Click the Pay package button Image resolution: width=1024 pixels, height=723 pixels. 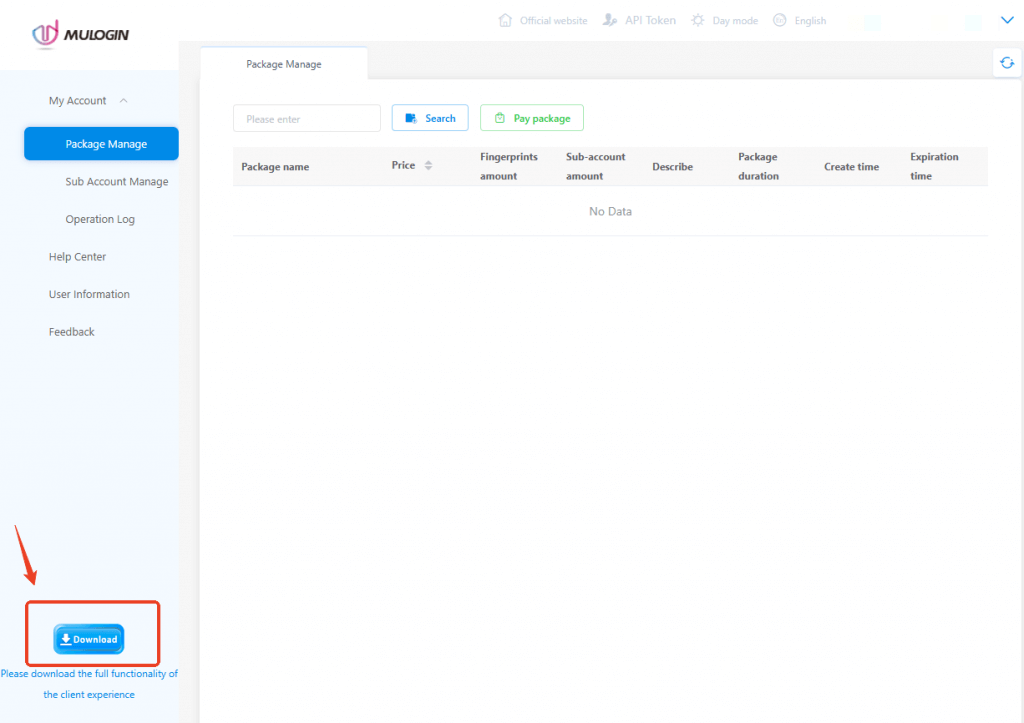pyautogui.click(x=532, y=118)
